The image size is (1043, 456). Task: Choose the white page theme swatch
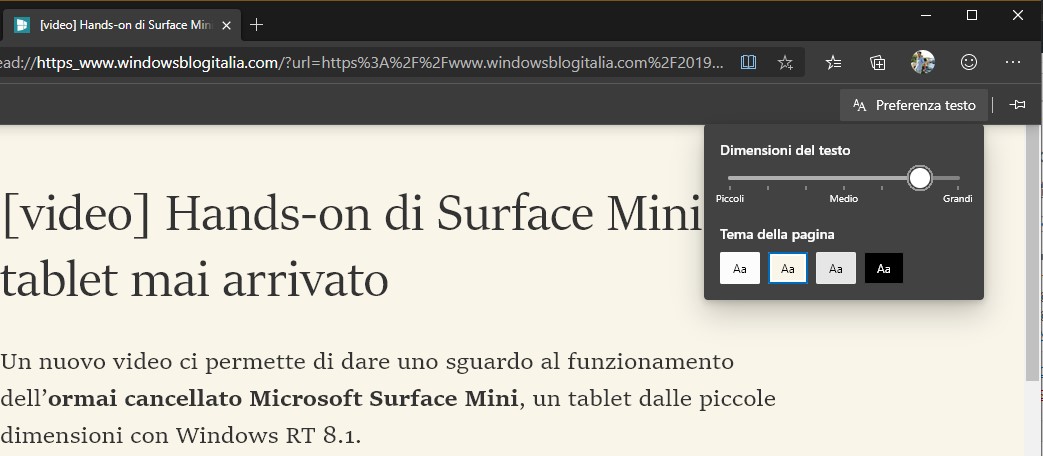click(740, 269)
